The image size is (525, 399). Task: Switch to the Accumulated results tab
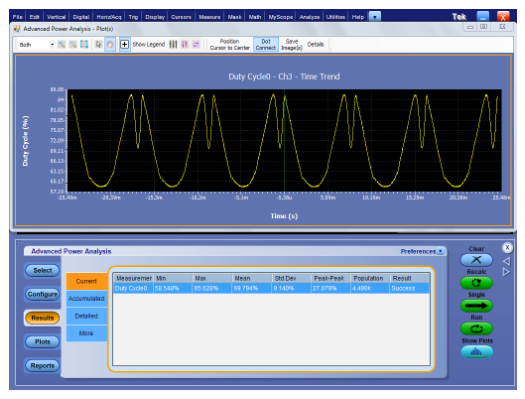click(86, 299)
